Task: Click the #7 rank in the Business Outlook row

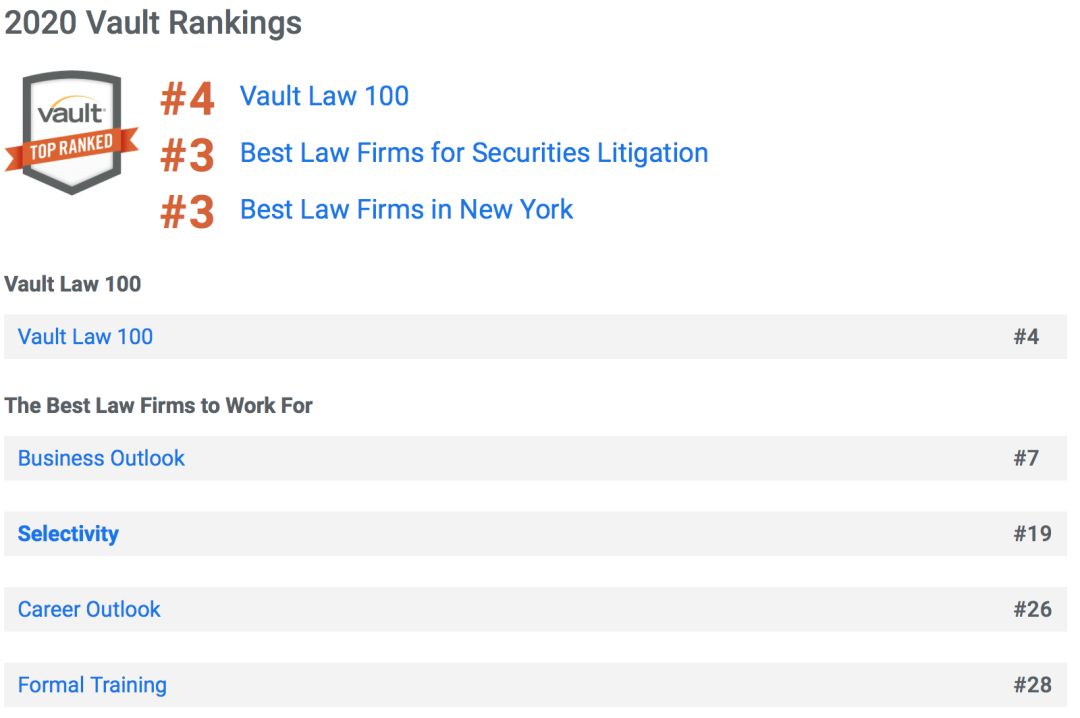Action: (x=1026, y=458)
